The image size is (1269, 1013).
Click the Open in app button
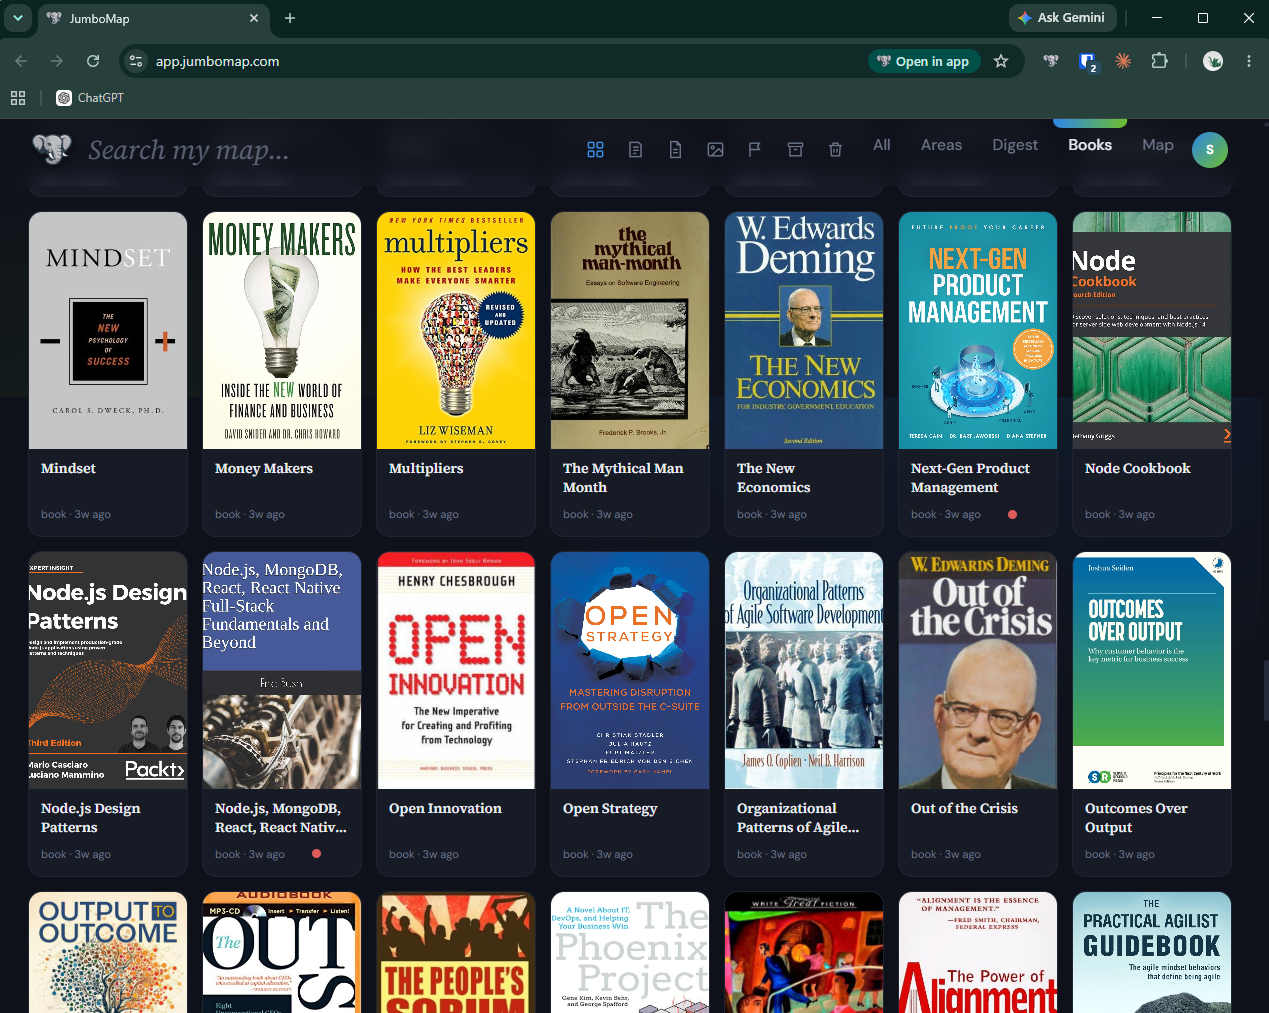pyautogui.click(x=922, y=61)
